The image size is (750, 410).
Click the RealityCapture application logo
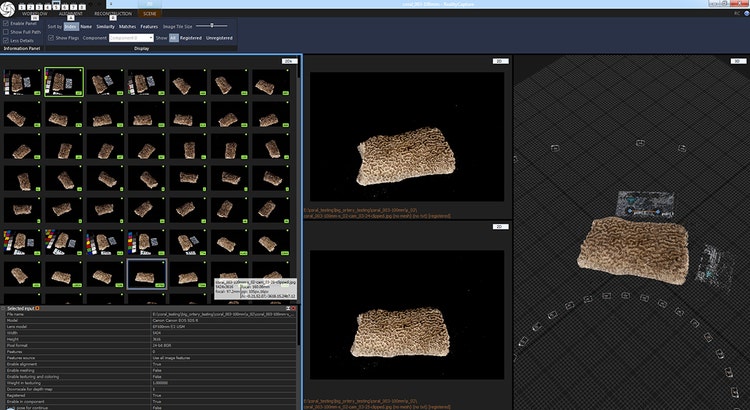(x=8, y=9)
